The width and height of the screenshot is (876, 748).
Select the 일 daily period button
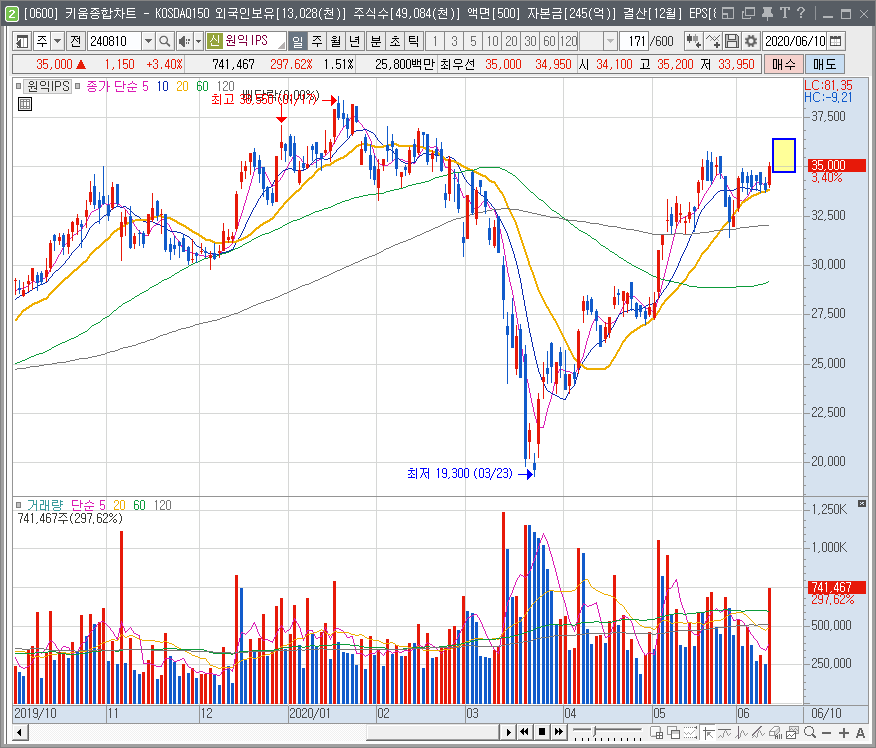[298, 41]
